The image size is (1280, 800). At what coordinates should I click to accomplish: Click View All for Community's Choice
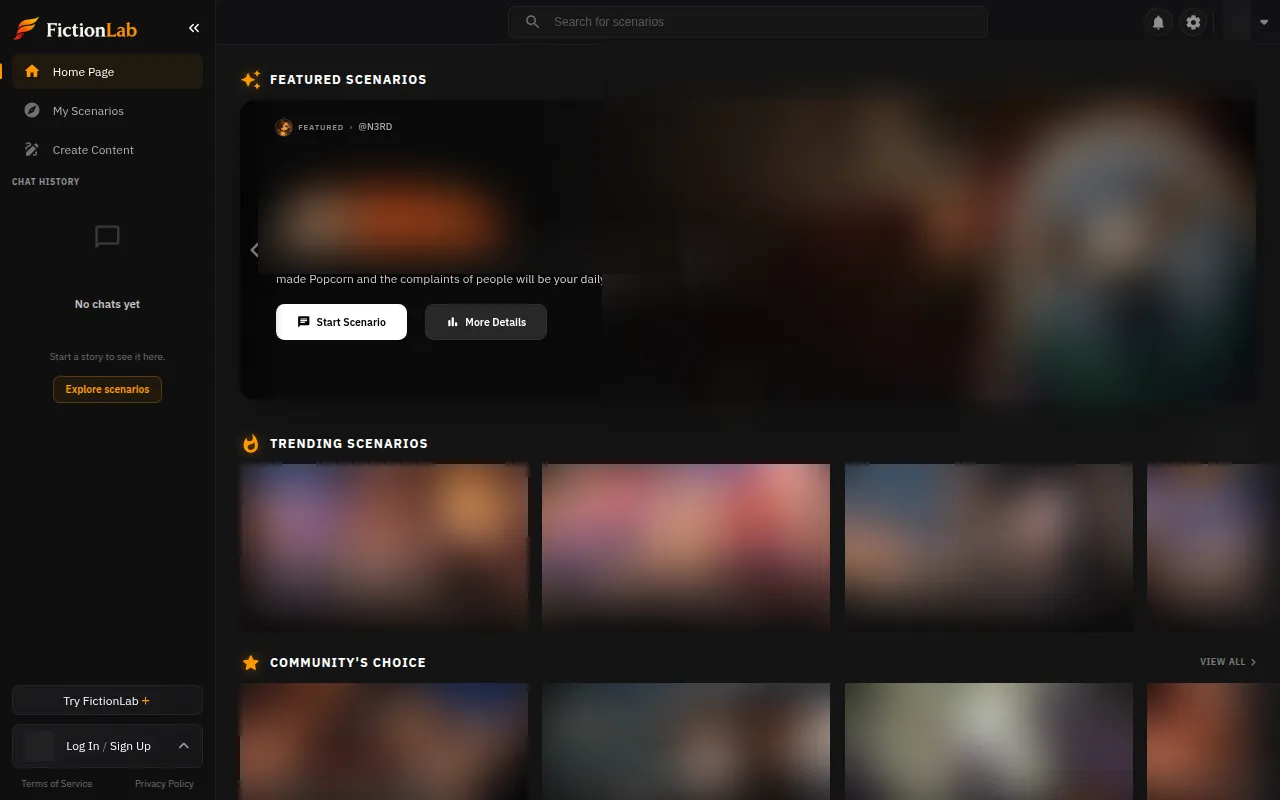[1228, 662]
